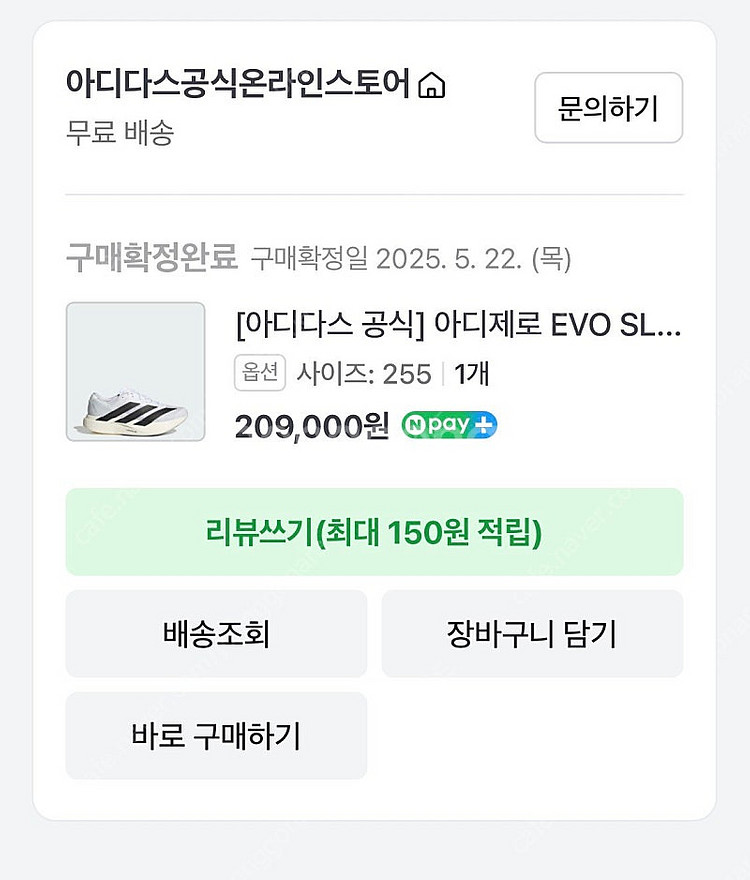Tap the 무료 배송 shipping label

[119, 133]
